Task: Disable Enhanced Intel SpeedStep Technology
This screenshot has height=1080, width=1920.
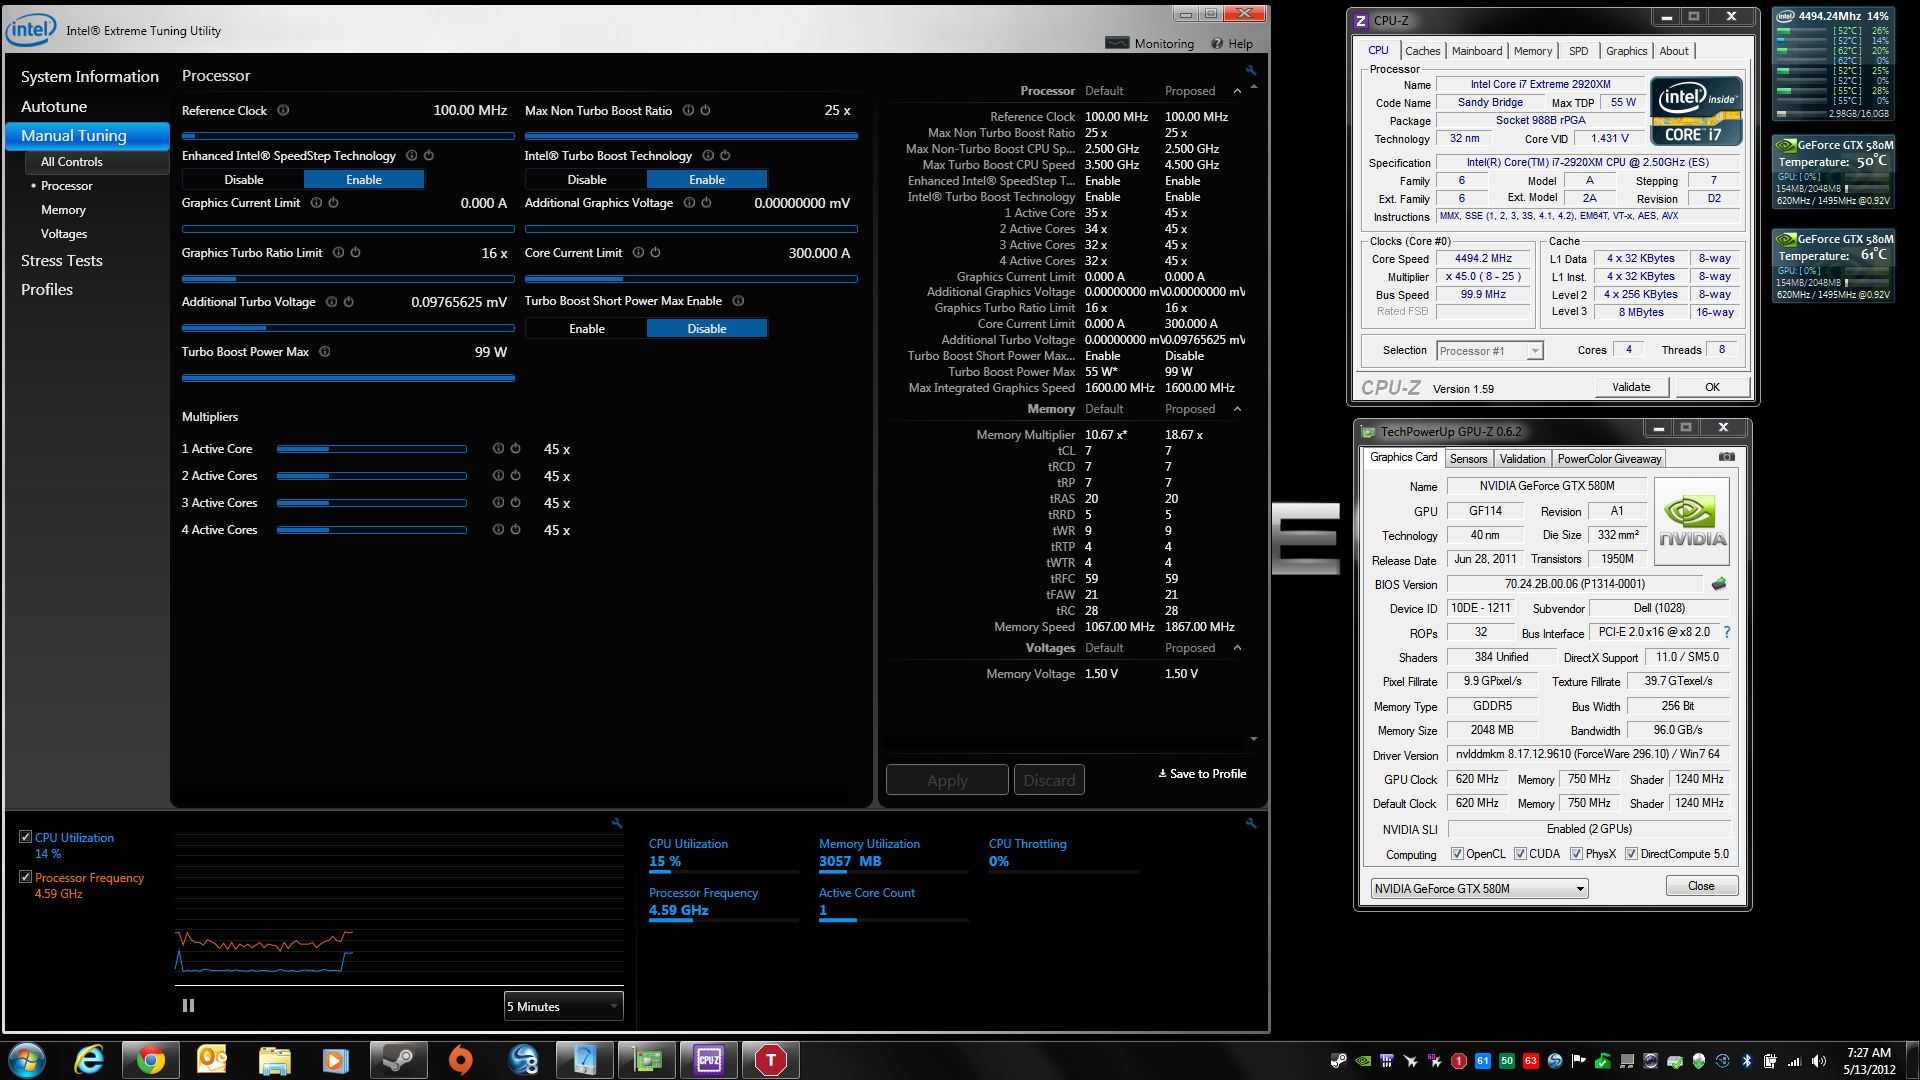Action: 243,180
